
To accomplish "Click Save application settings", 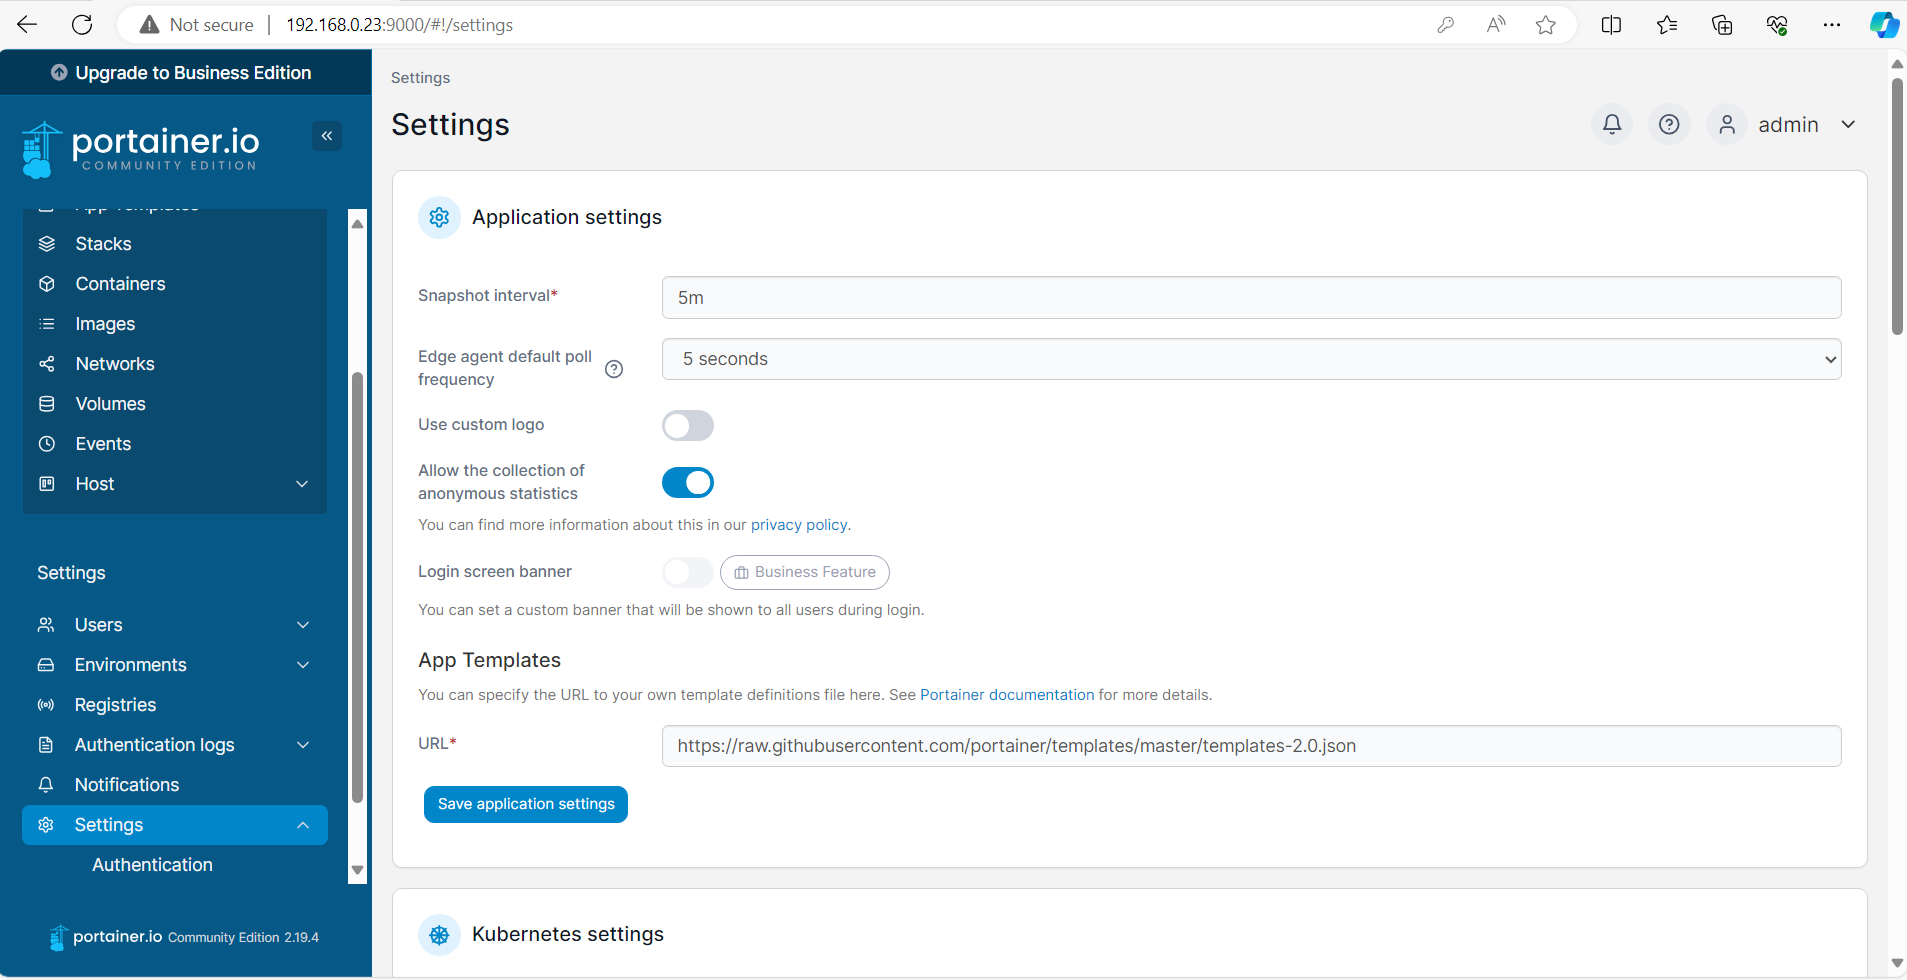I will pos(525,803).
